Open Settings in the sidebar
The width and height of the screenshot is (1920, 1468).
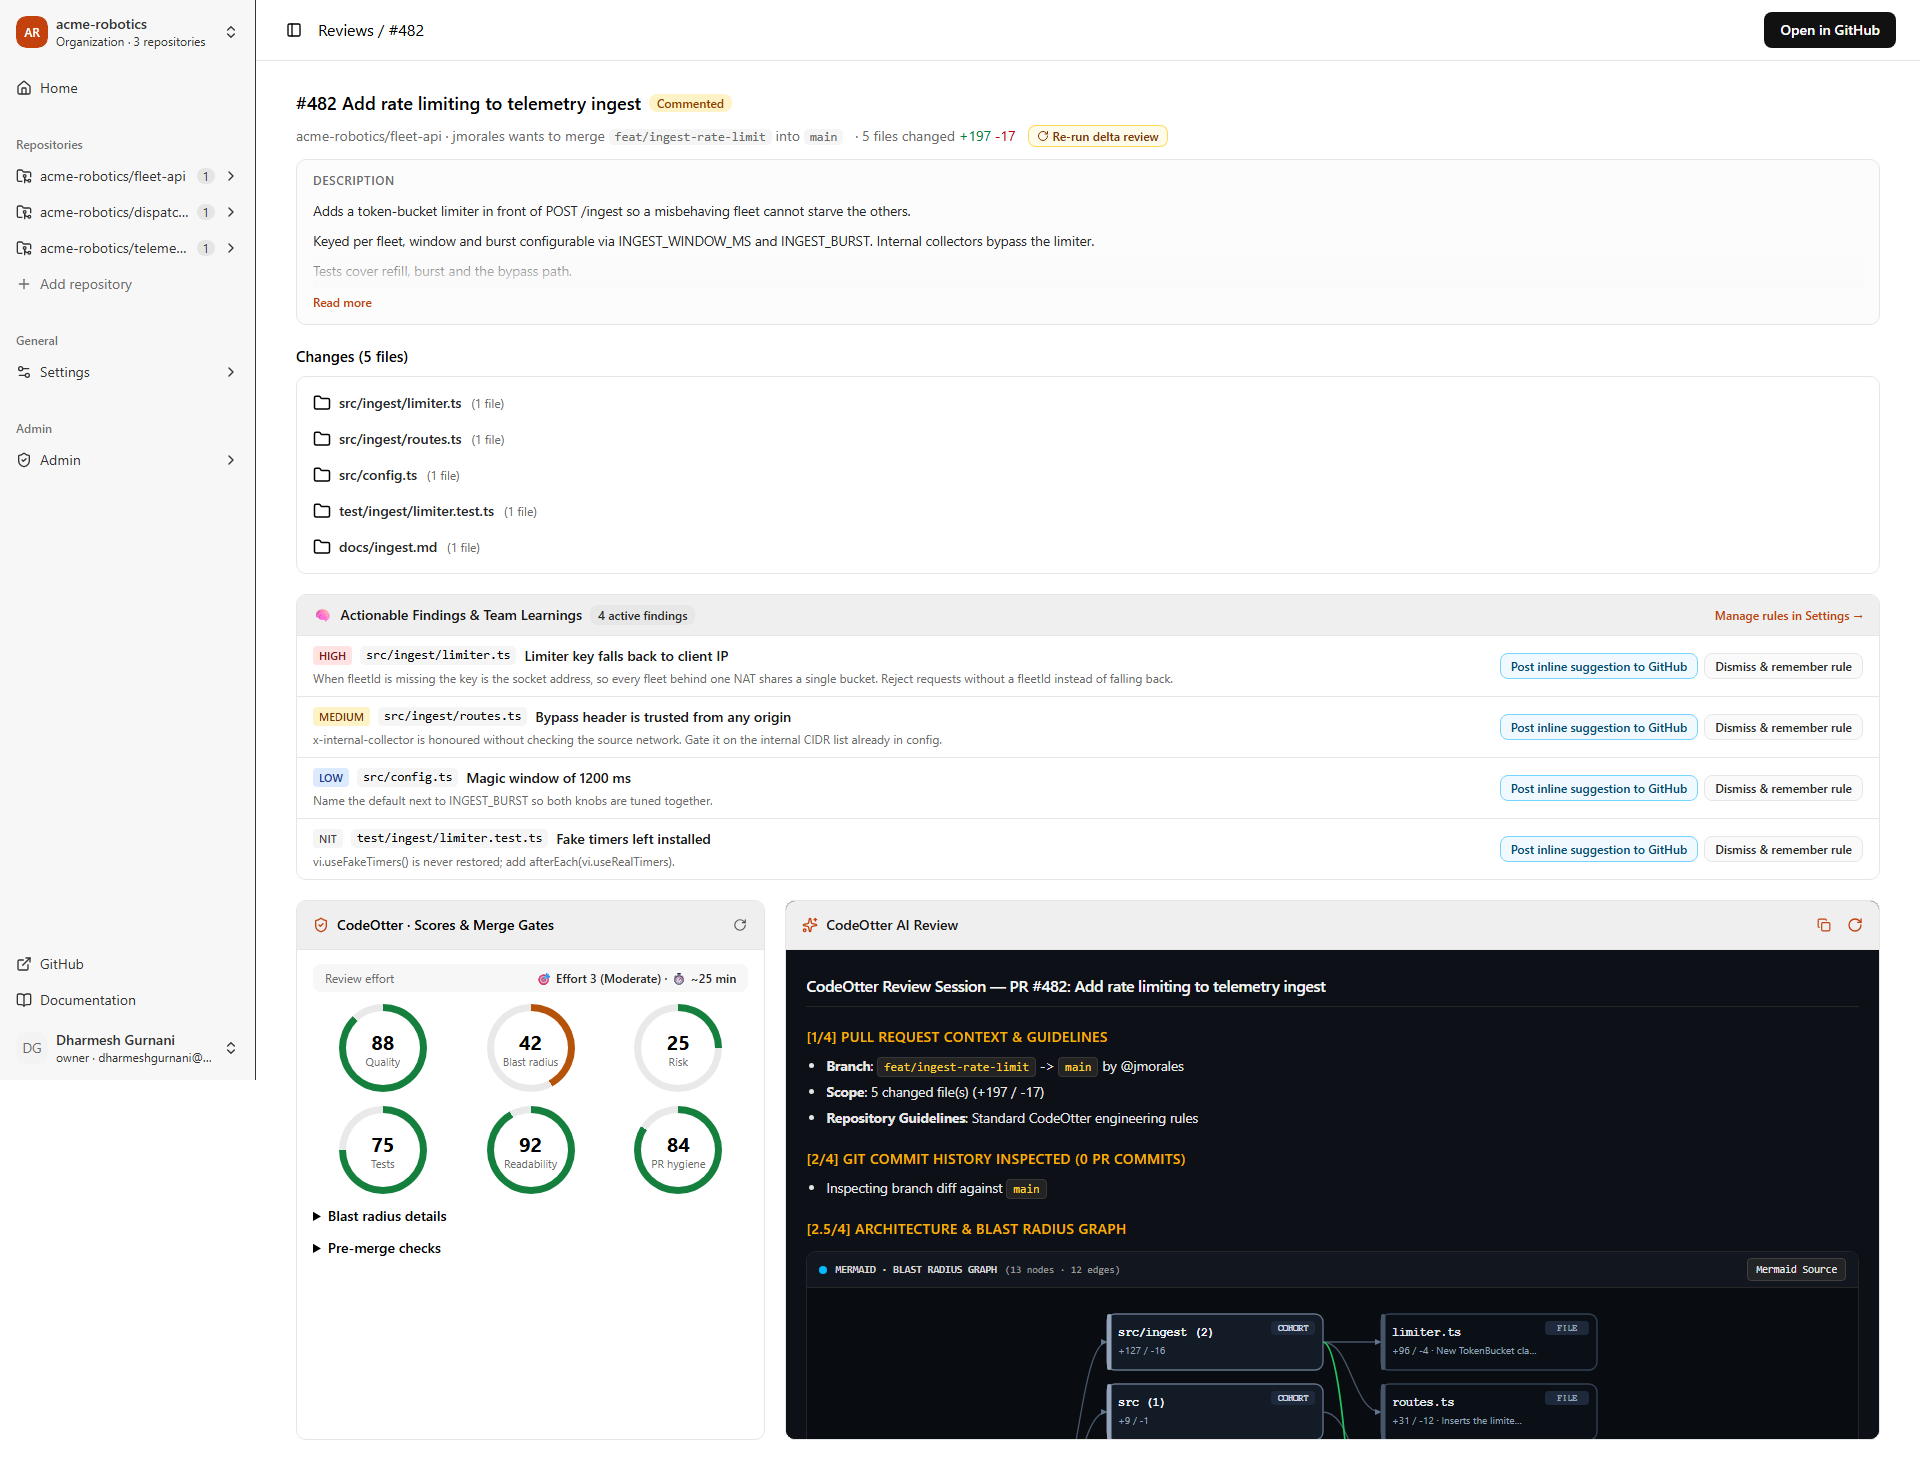(x=128, y=372)
